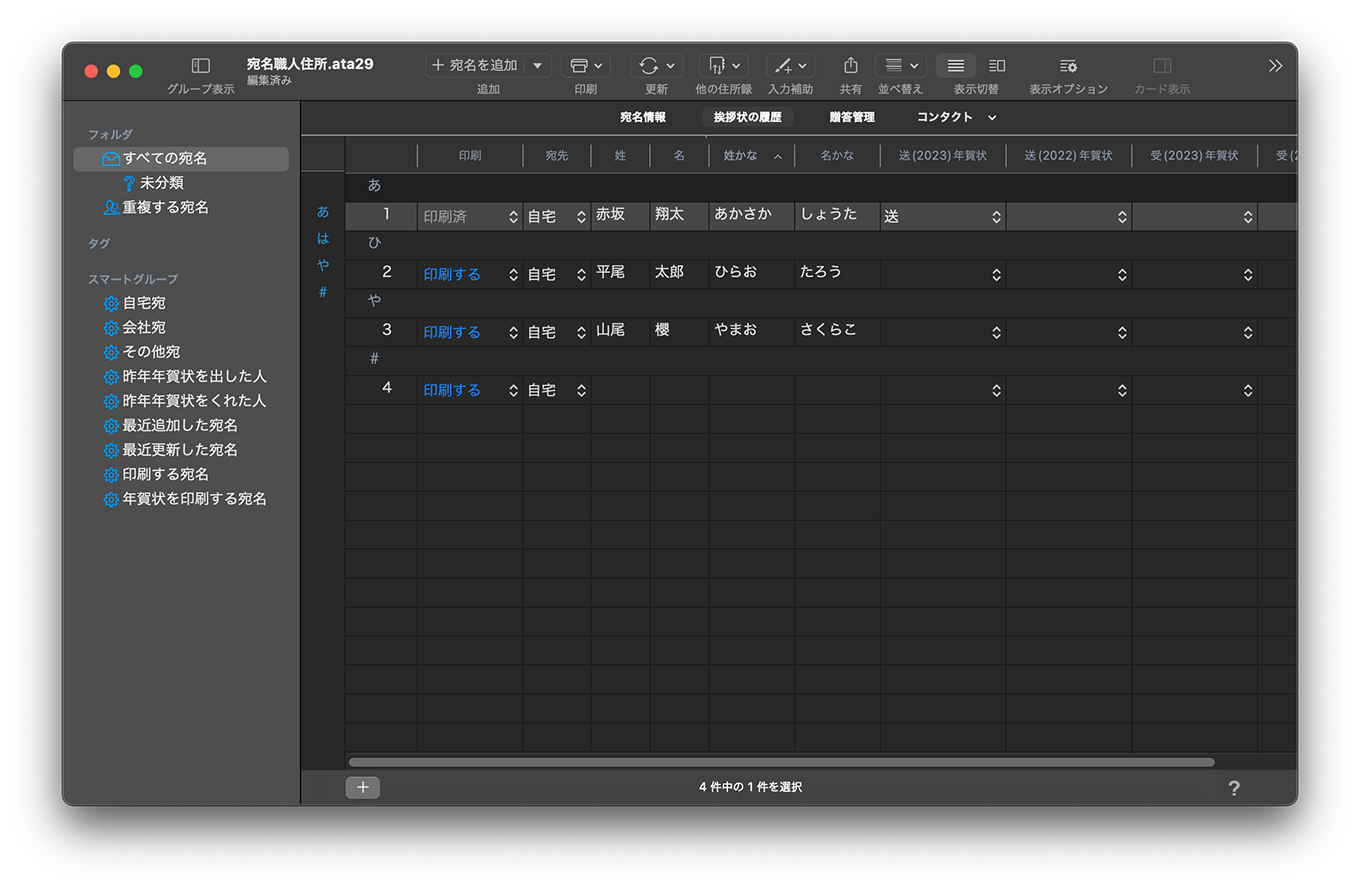Open the 自宅 dropdown for 平尾
This screenshot has height=888, width=1360.
557,274
